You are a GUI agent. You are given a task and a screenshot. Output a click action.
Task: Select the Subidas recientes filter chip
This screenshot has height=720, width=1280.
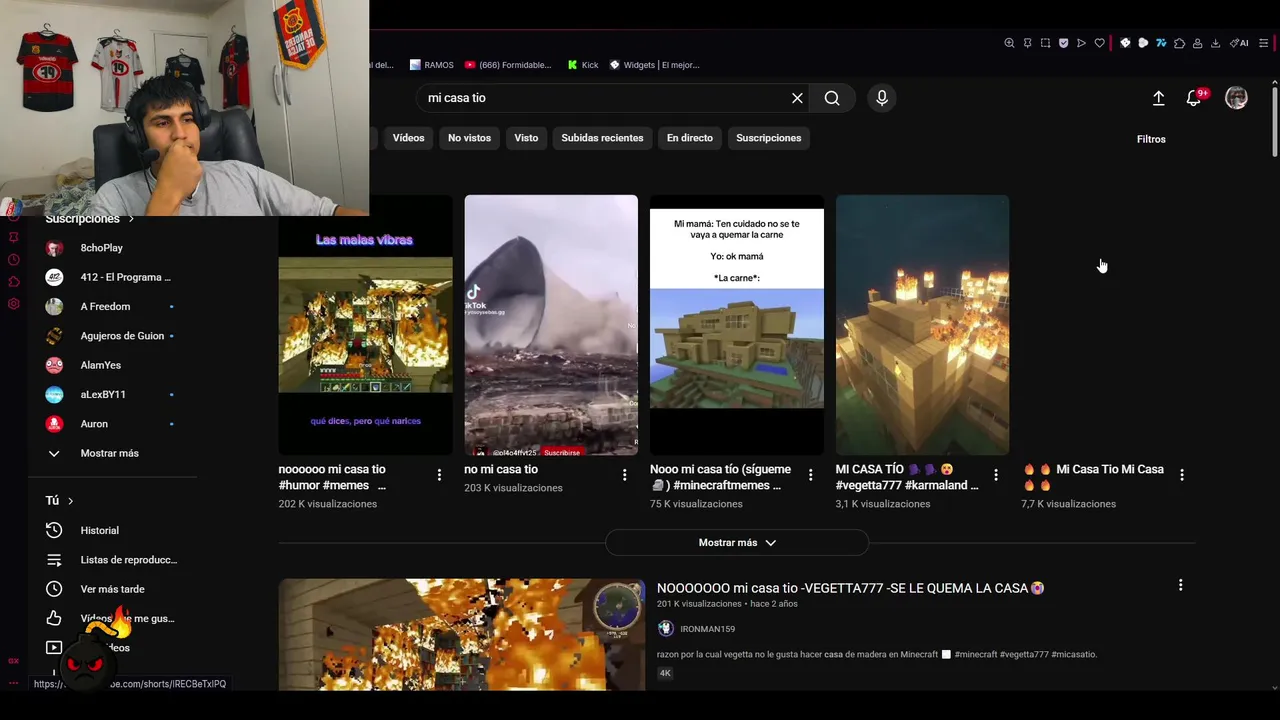[602, 138]
